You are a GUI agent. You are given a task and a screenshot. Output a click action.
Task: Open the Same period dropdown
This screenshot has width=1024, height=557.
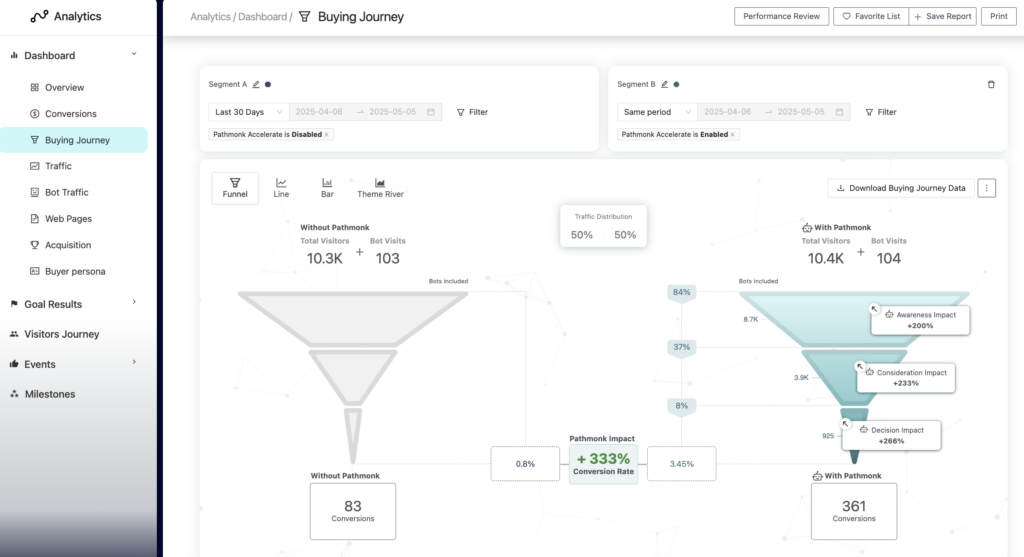click(x=657, y=112)
